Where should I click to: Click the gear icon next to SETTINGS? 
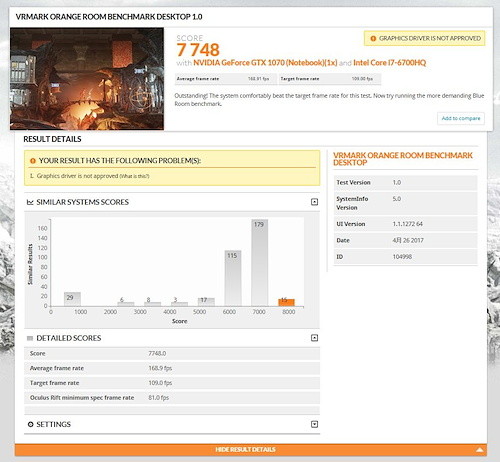click(x=30, y=424)
